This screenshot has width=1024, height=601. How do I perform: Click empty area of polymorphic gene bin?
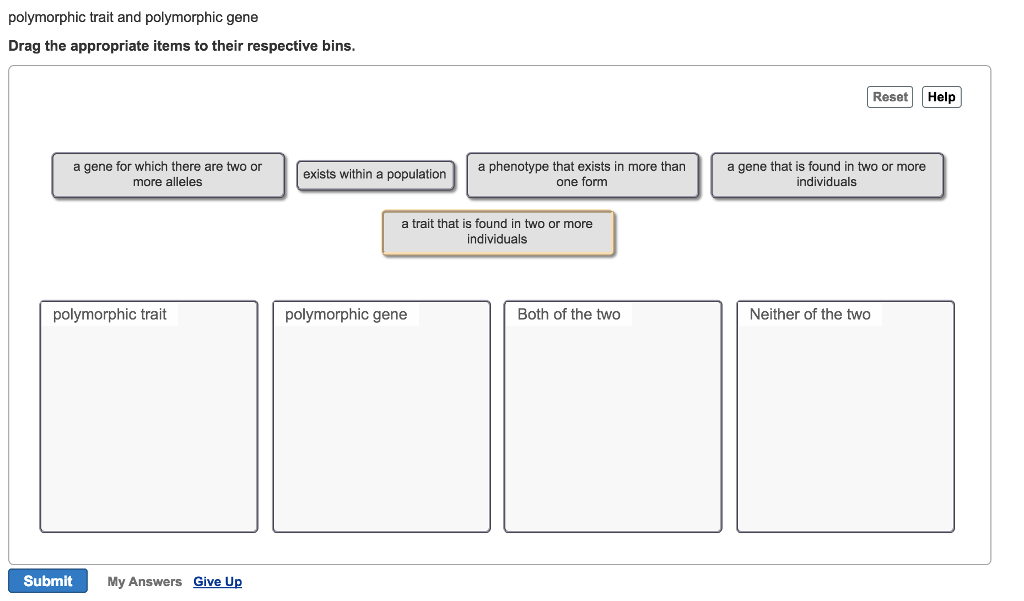381,430
